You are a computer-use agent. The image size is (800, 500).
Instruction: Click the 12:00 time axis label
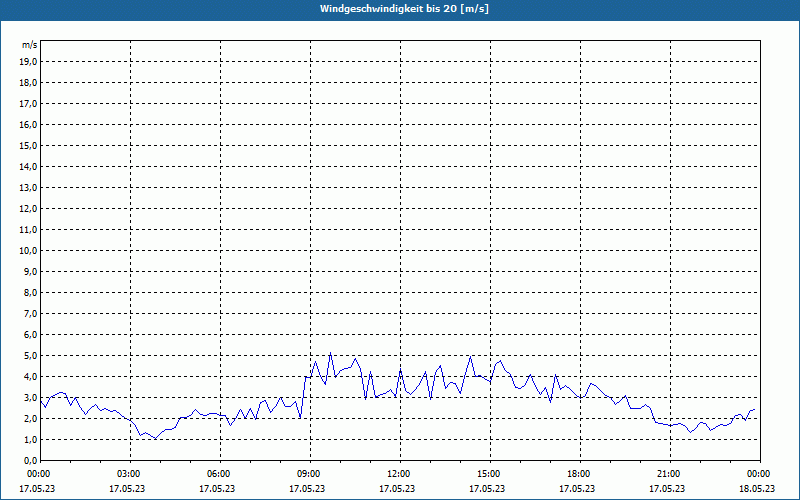tap(400, 474)
